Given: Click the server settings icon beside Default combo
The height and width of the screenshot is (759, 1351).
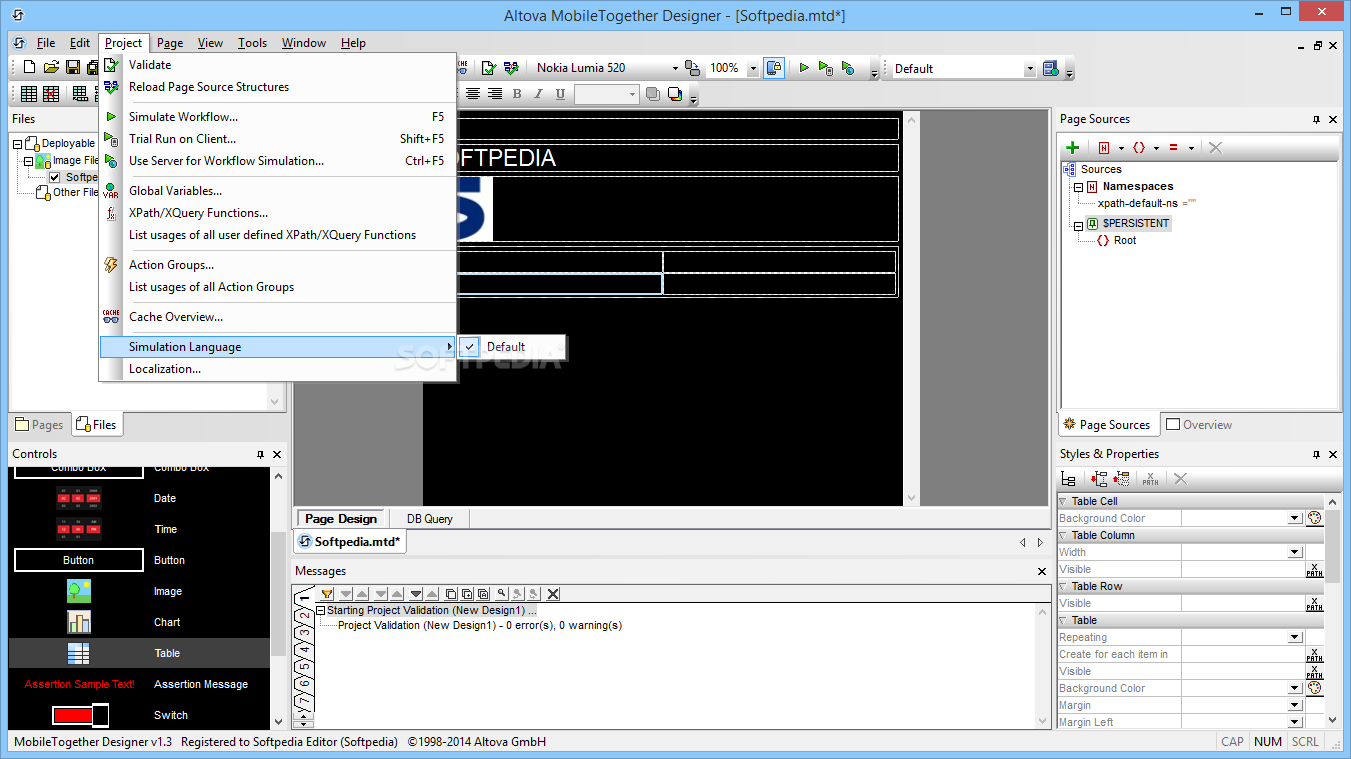Looking at the screenshot, I should 1050,68.
